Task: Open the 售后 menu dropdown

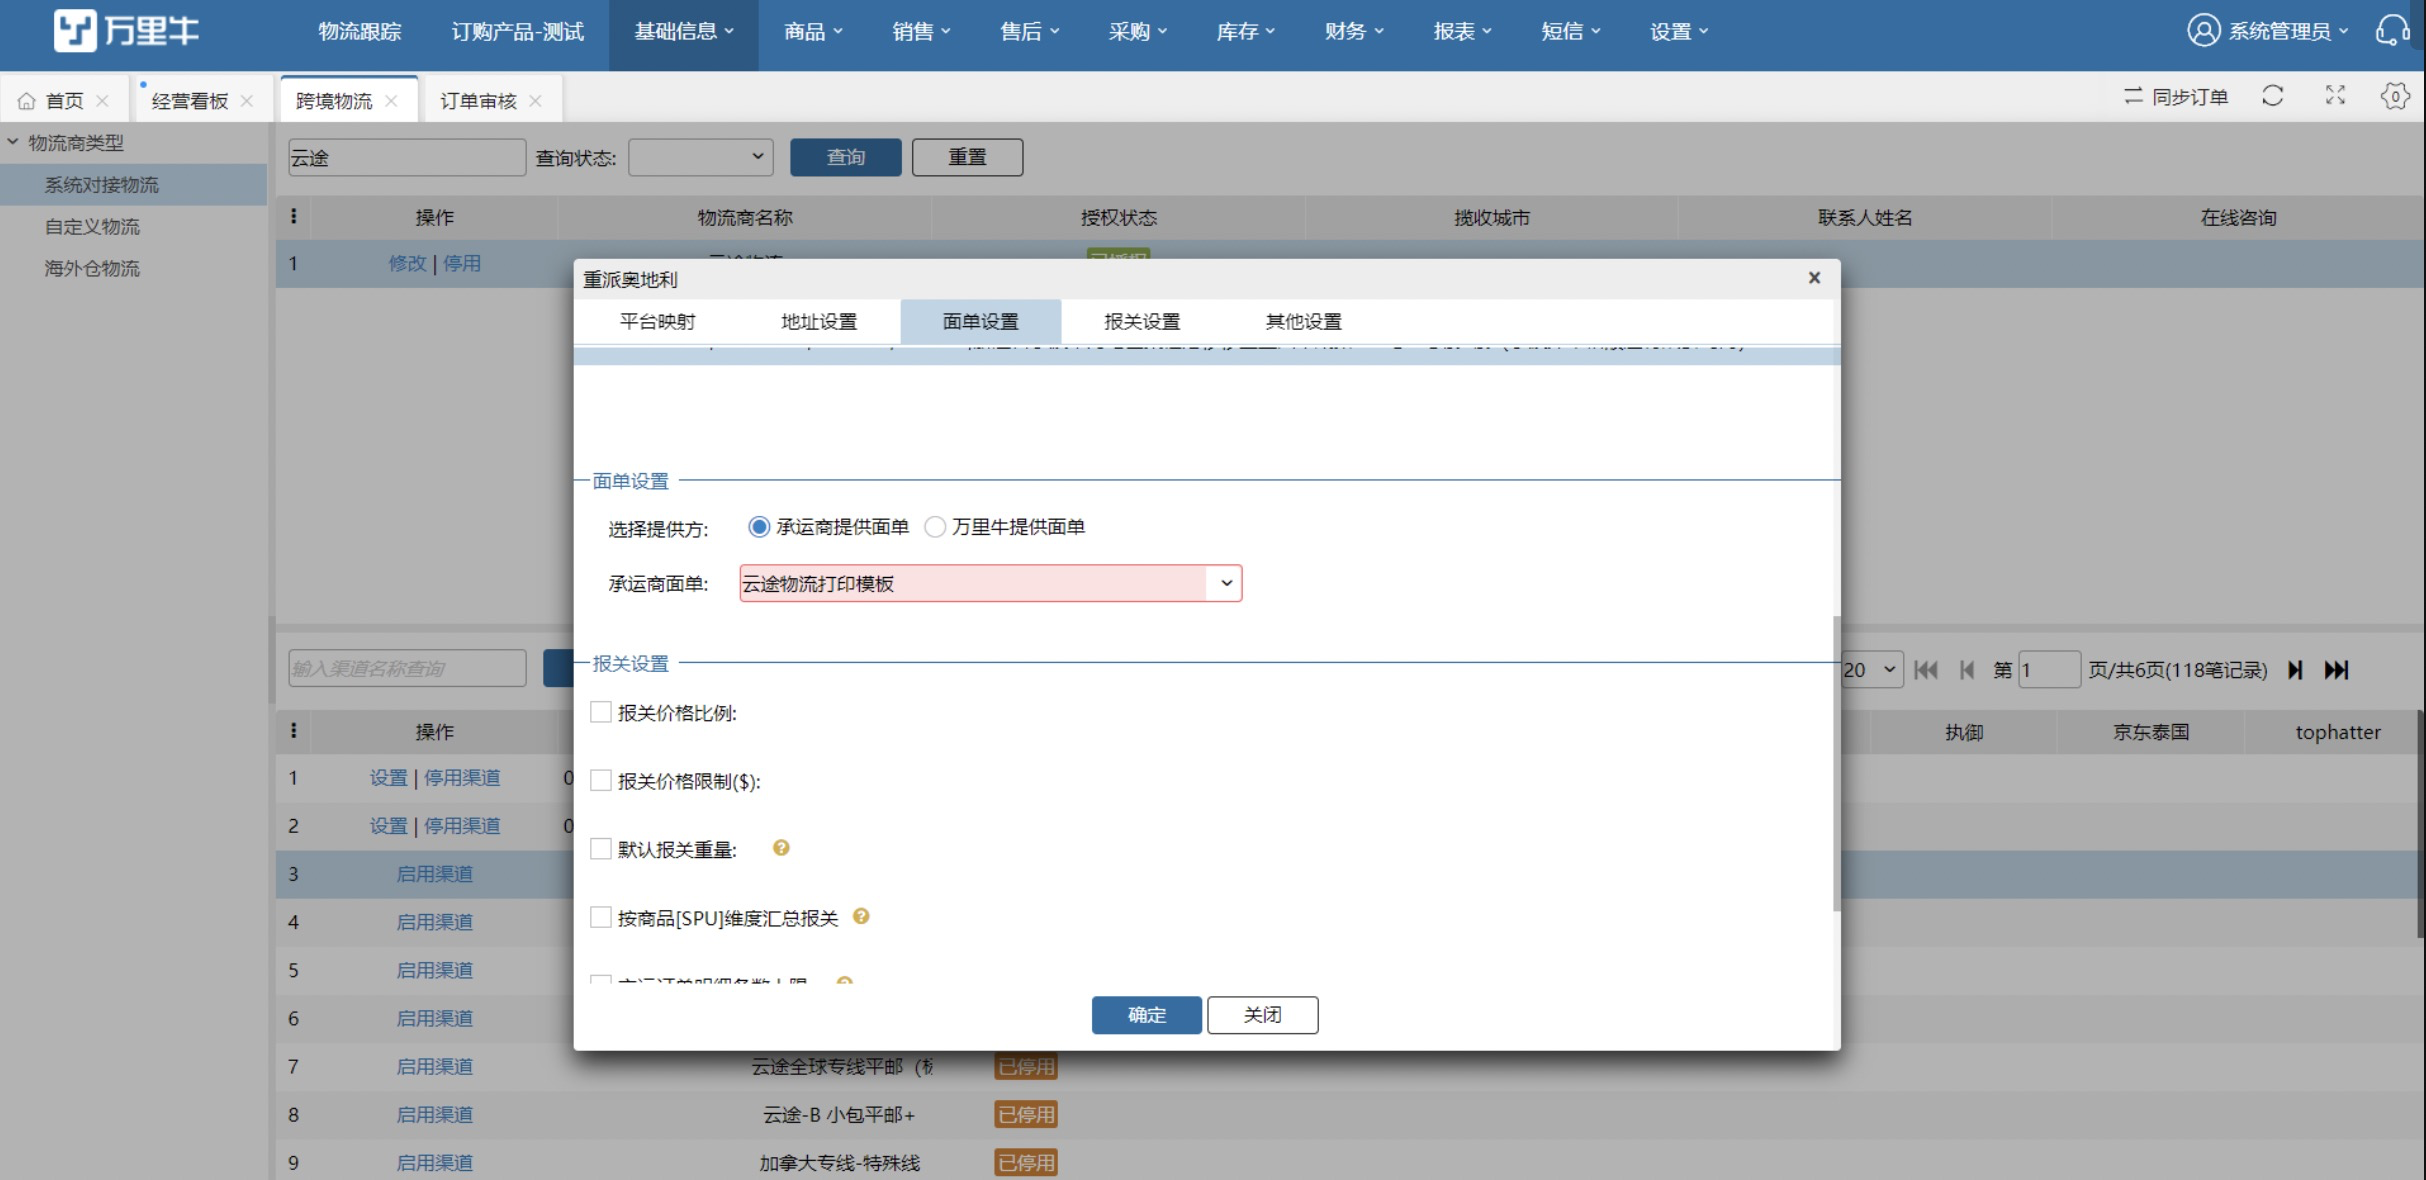Action: (x=1029, y=32)
